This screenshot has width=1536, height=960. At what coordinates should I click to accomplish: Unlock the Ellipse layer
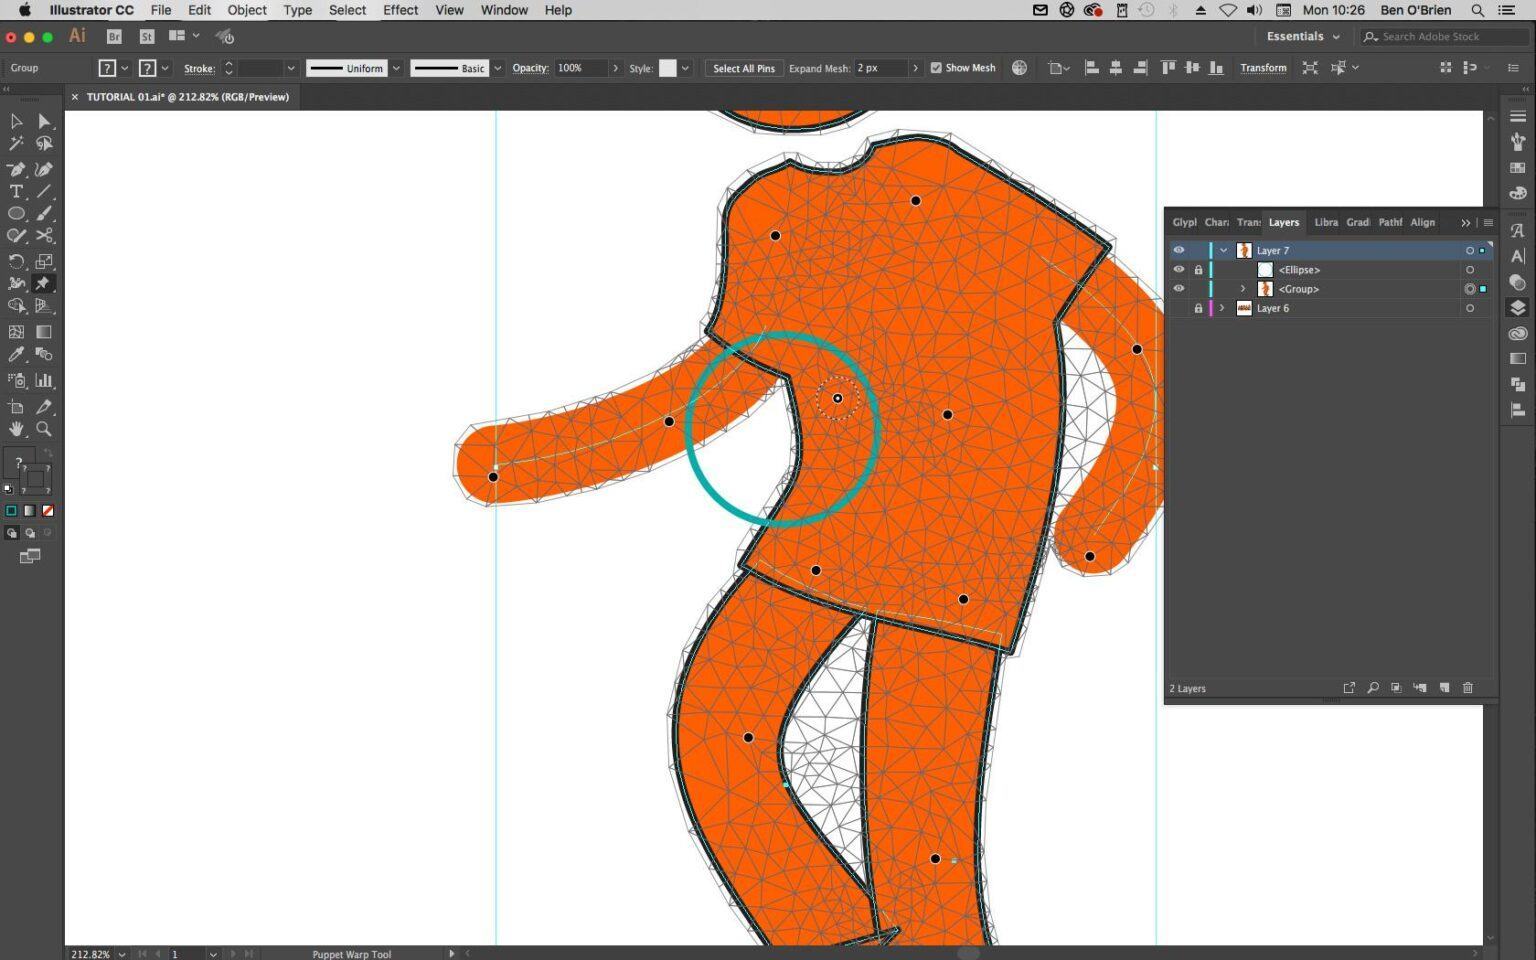(x=1199, y=269)
